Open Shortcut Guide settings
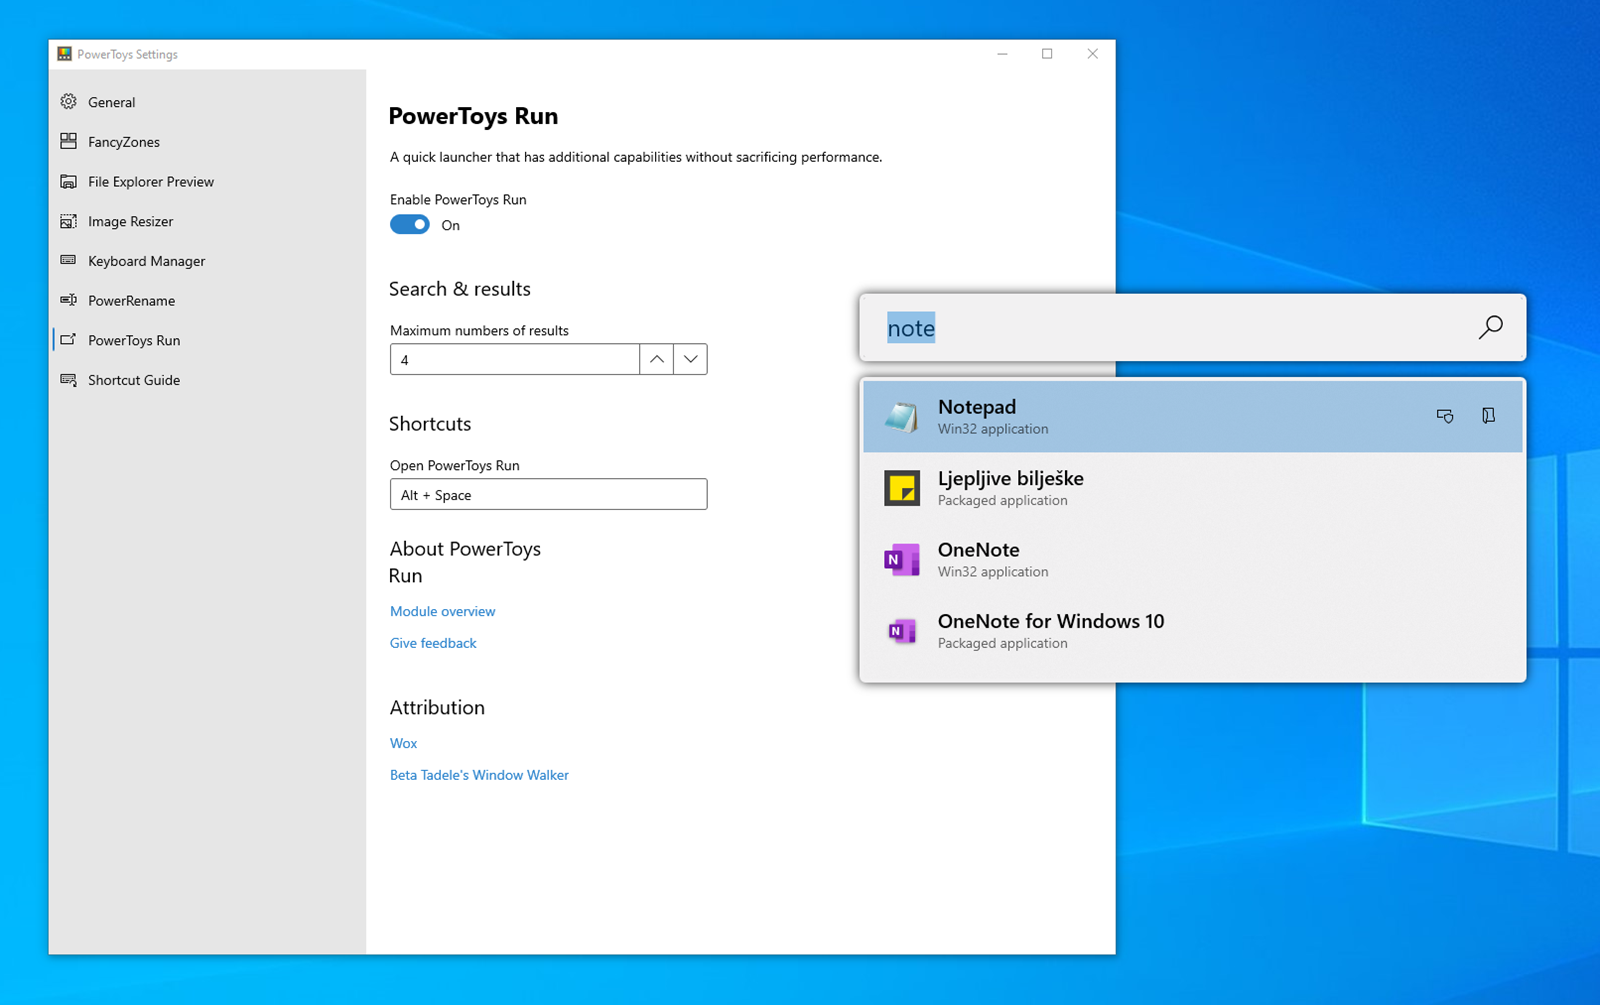The image size is (1600, 1005). 208,380
